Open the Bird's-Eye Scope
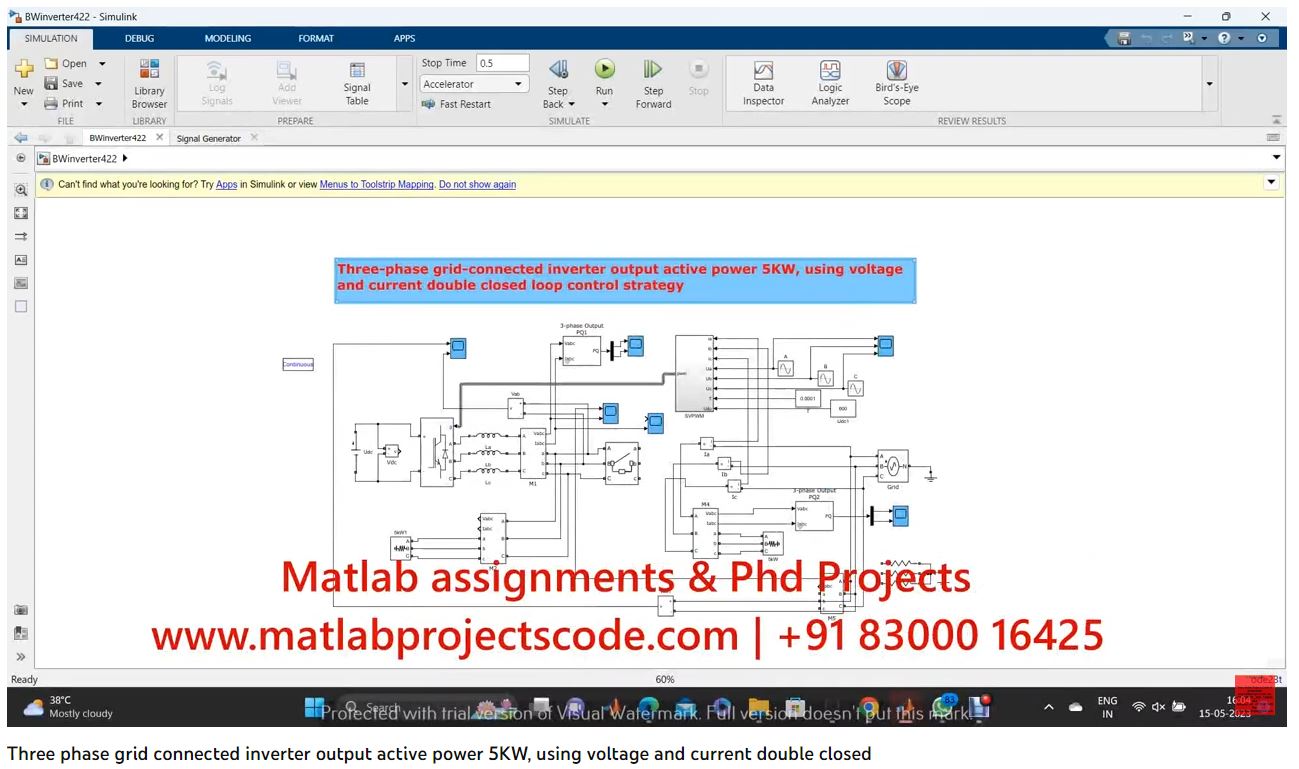Viewport: 1299px width, 769px height. pos(896,81)
